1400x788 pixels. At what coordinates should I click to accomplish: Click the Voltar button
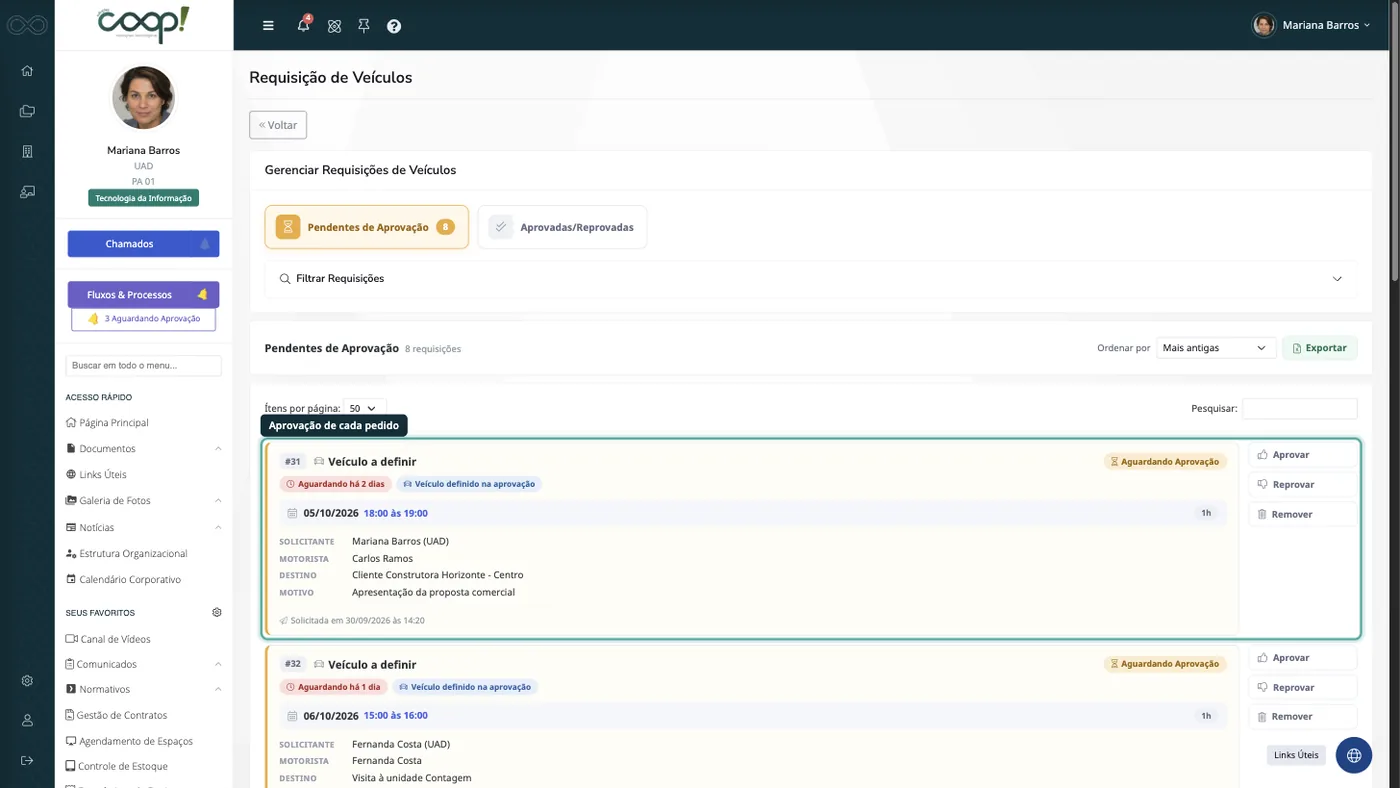[278, 125]
